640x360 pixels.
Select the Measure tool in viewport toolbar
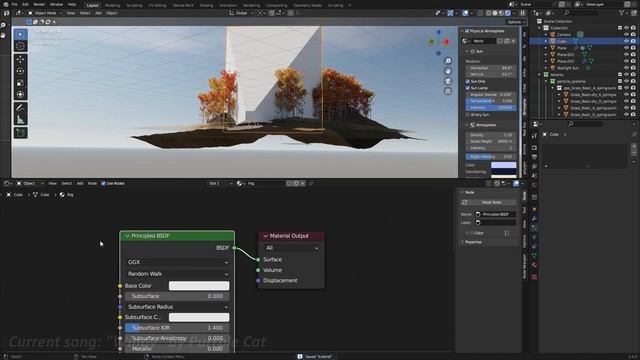click(20, 120)
